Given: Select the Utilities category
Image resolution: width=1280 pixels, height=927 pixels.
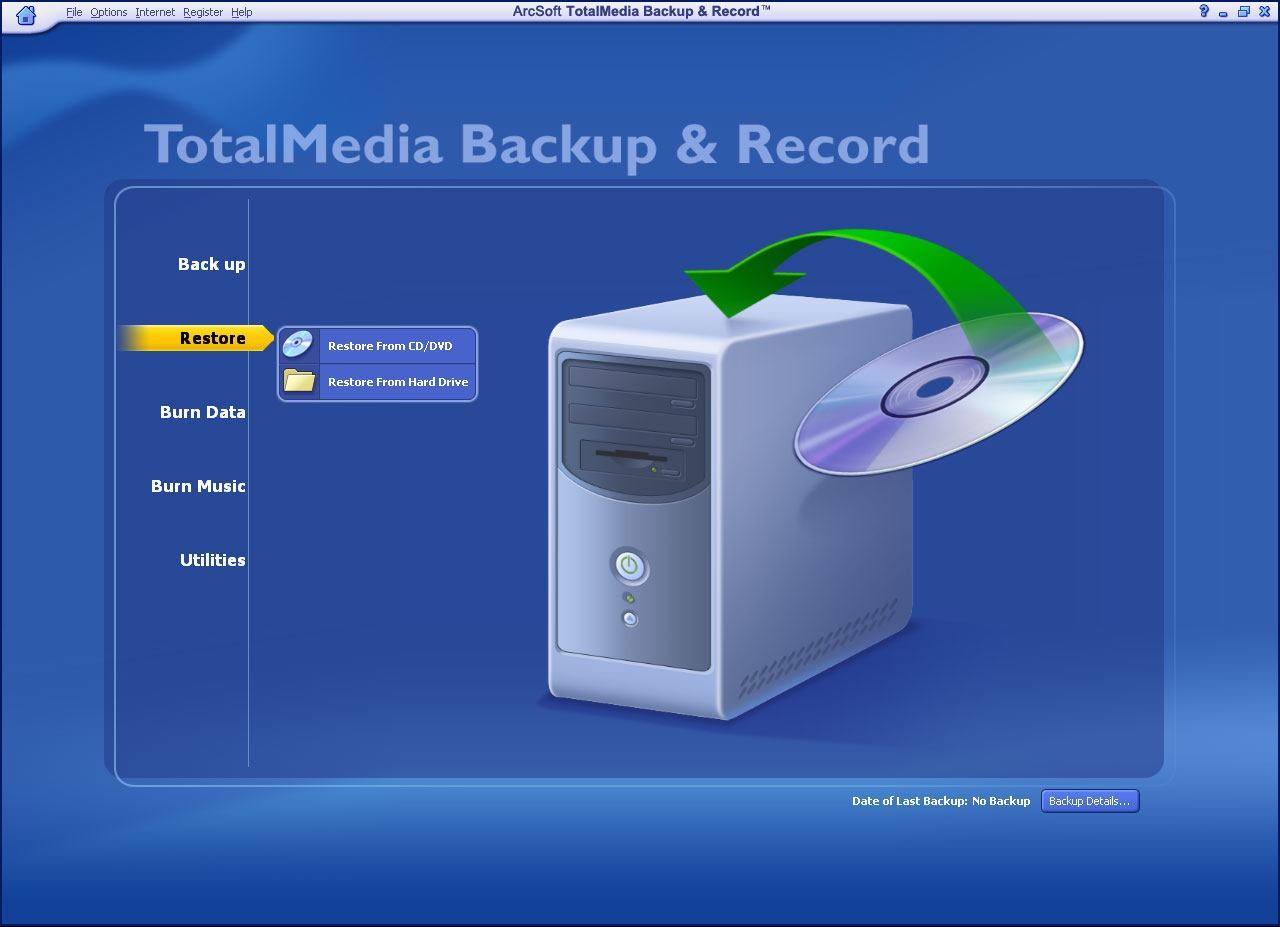Looking at the screenshot, I should [212, 560].
